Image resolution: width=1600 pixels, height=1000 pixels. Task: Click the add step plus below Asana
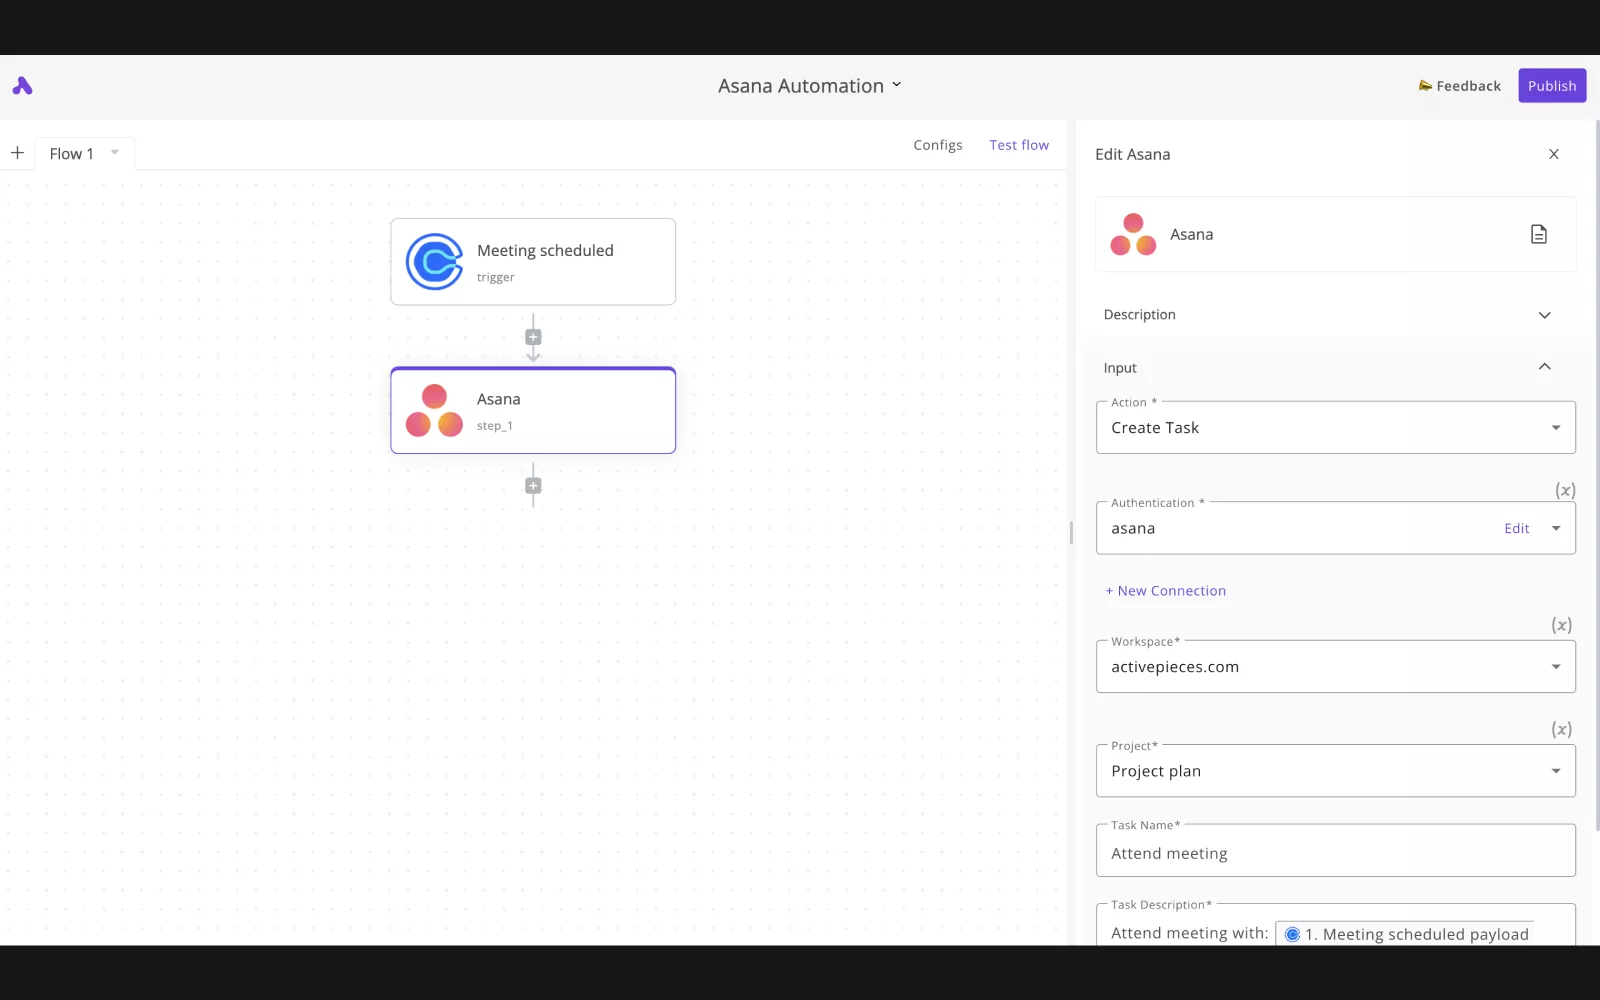pos(533,486)
